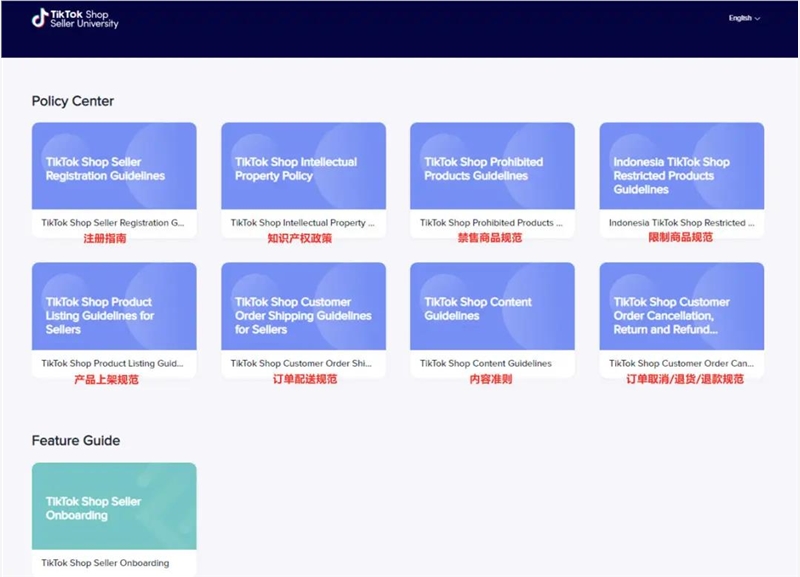800x577 pixels.
Task: Open Order Cancellation, Return and Refund thumbnail
Action: (x=681, y=306)
